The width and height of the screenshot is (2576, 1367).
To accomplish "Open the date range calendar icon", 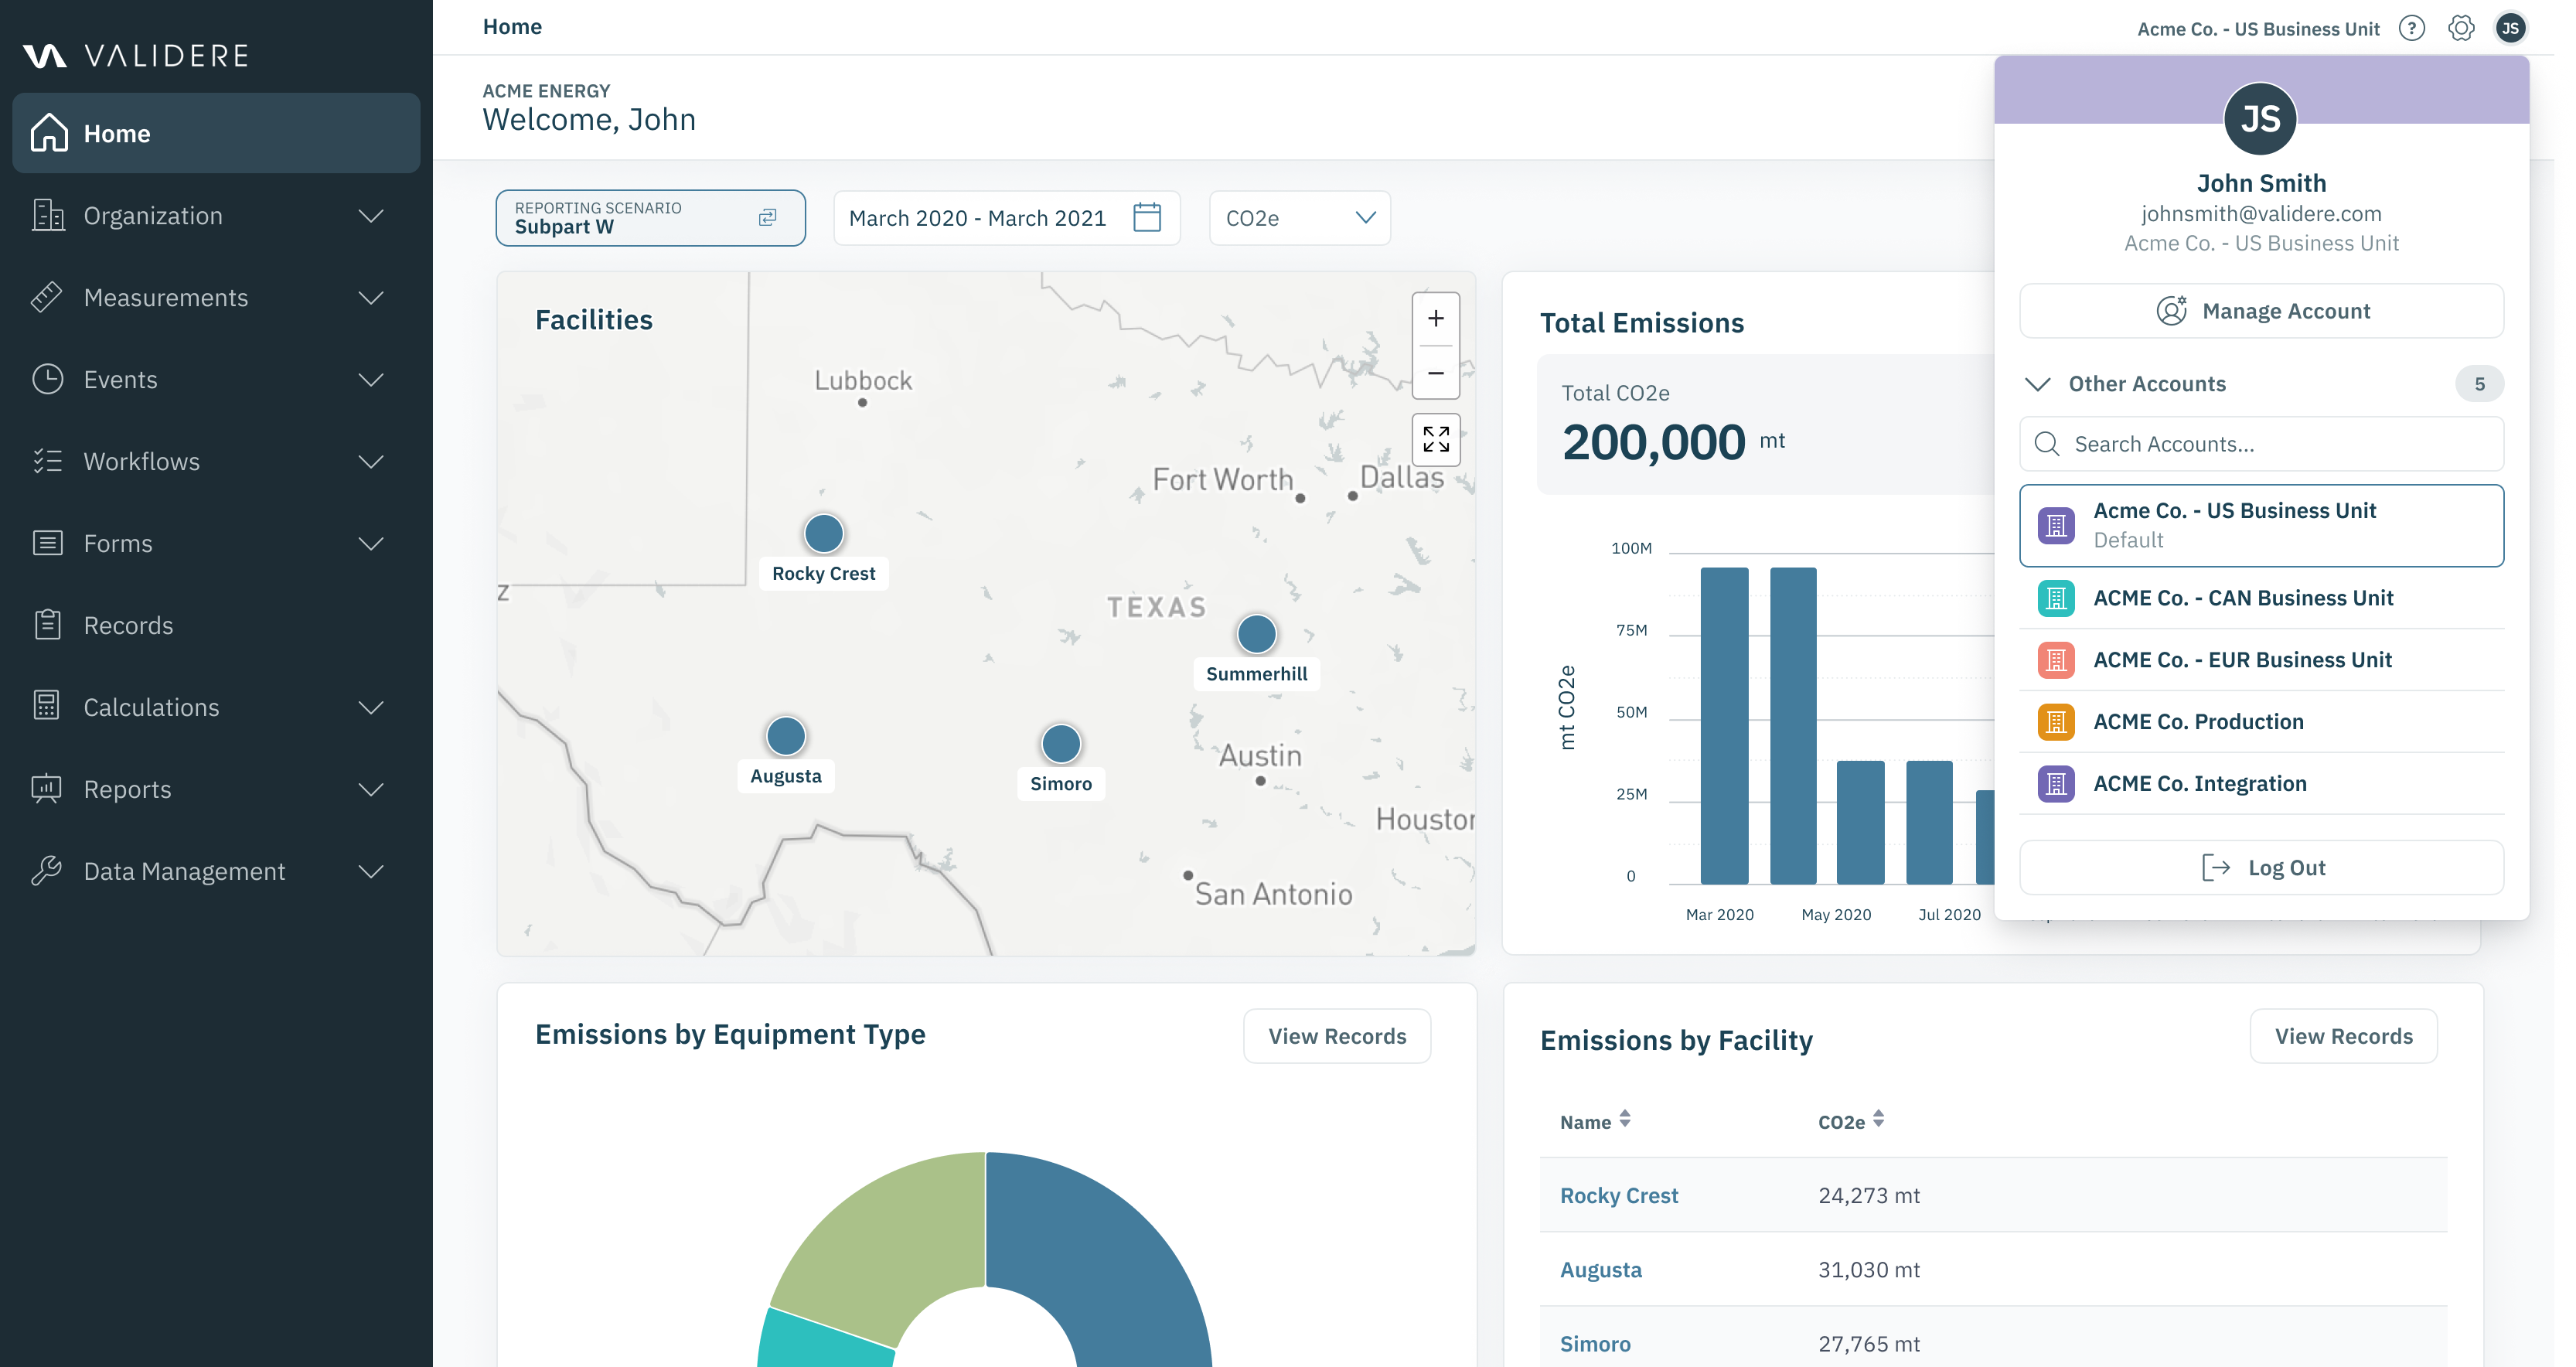I will 1147,217.
